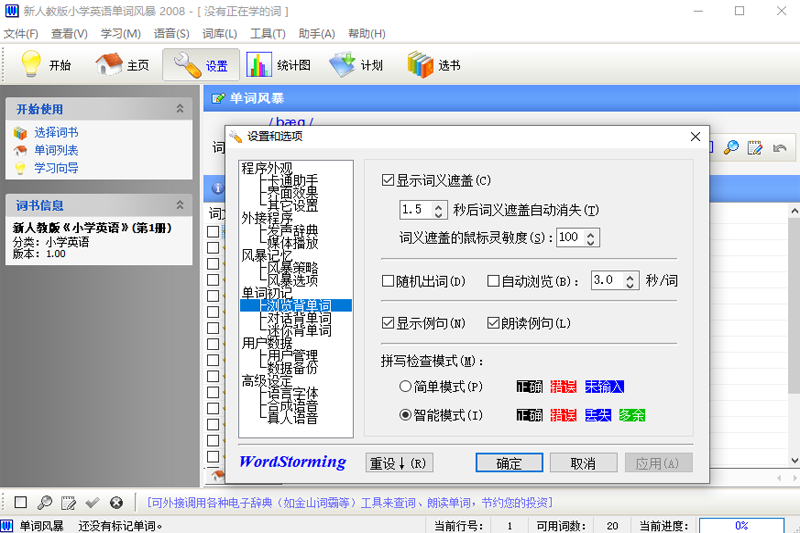This screenshot has height=533, width=800.
Task: Click the word list vertical scrollbar down arrow
Action: (x=794, y=460)
